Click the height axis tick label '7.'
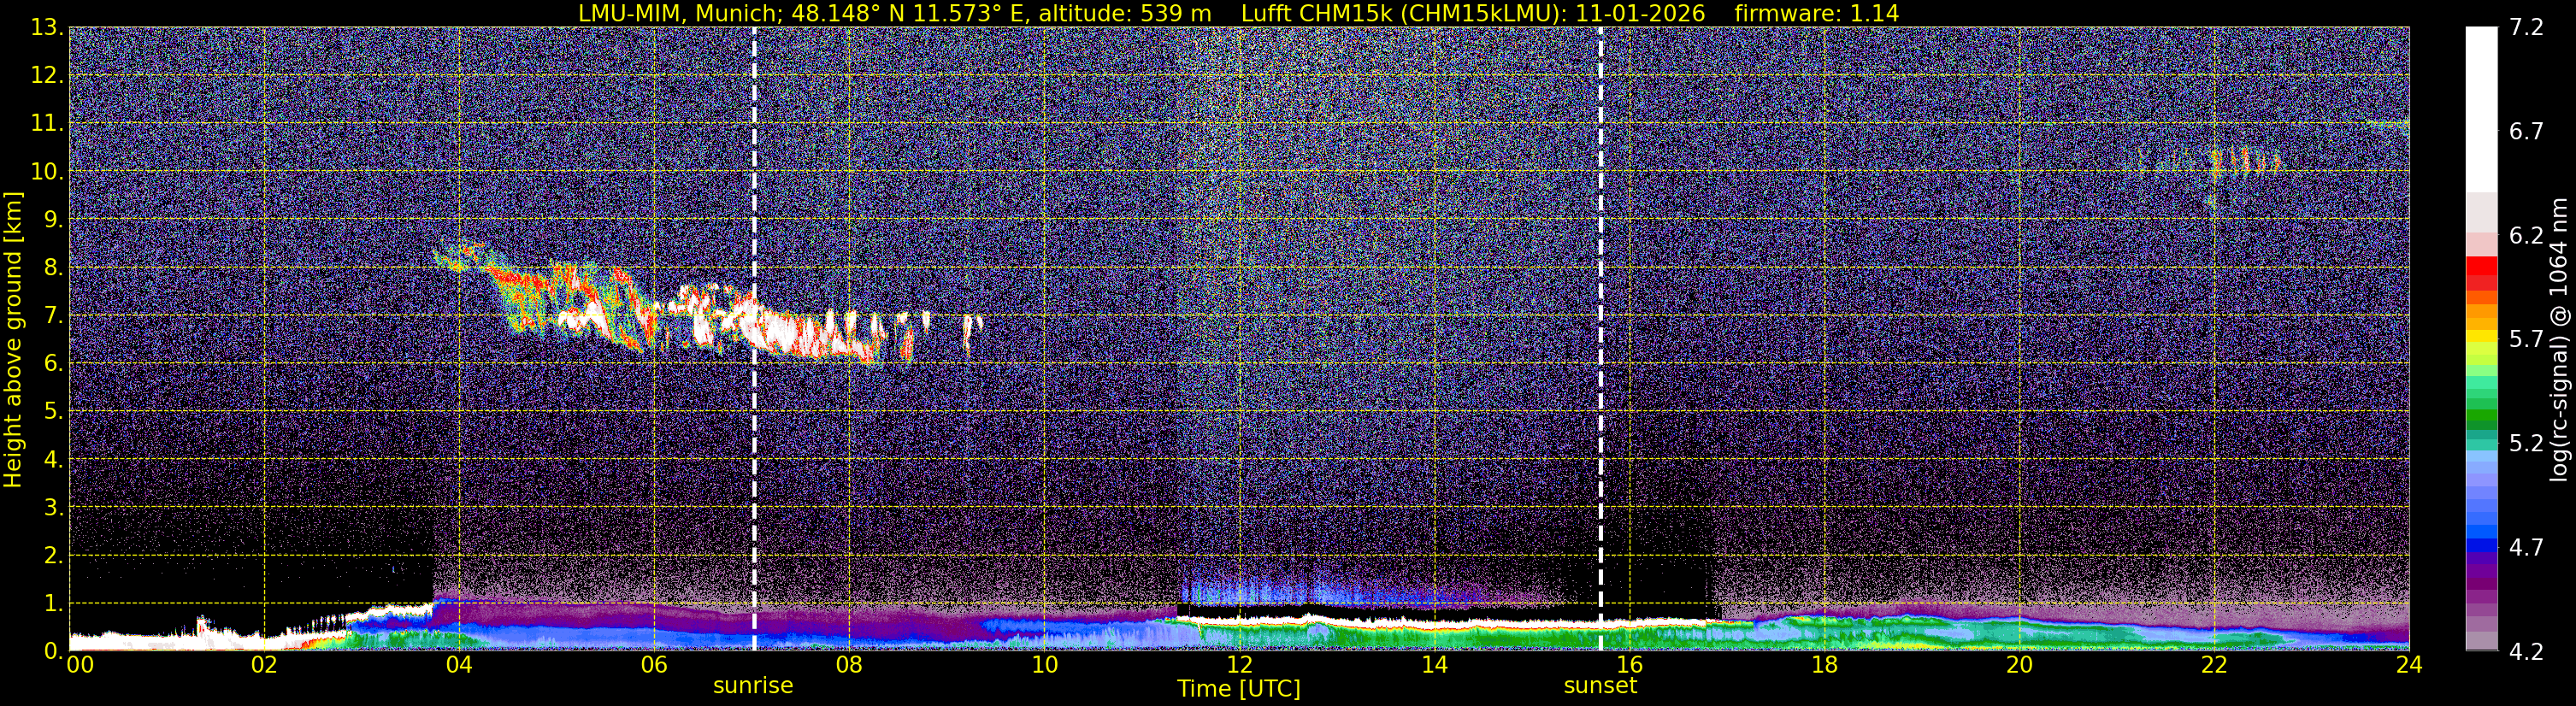Screen dimensions: 2576x706 pyautogui.click(x=53, y=316)
